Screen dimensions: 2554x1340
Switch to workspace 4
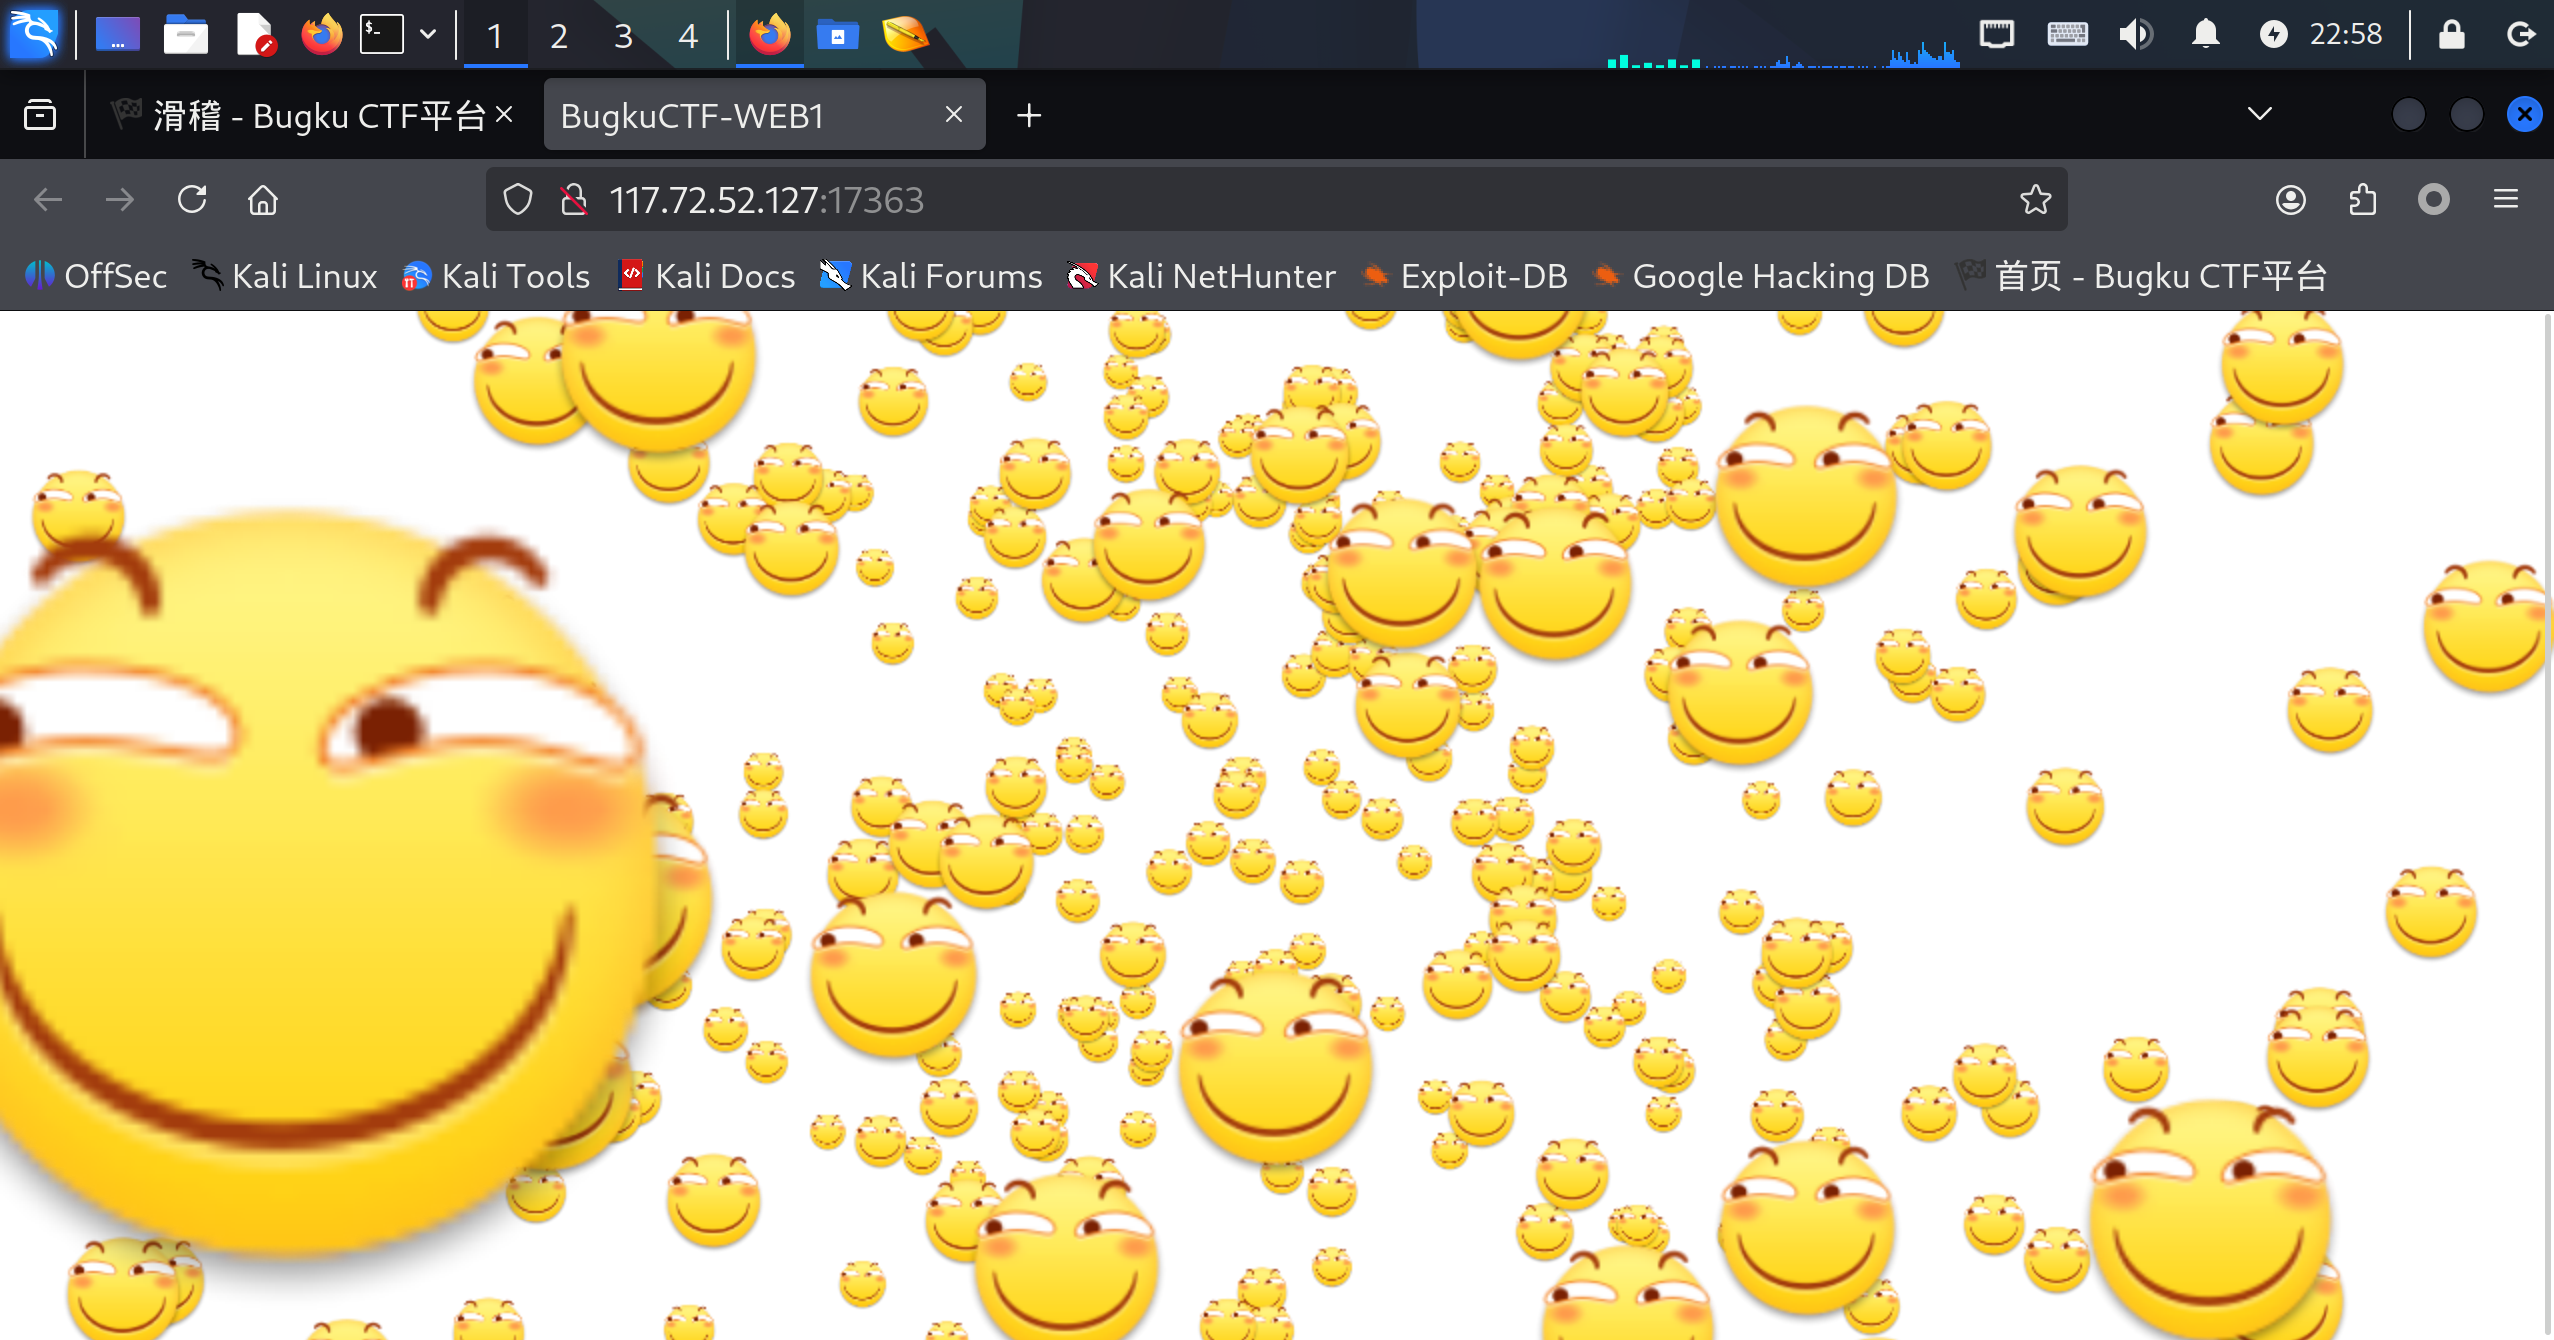[x=688, y=36]
